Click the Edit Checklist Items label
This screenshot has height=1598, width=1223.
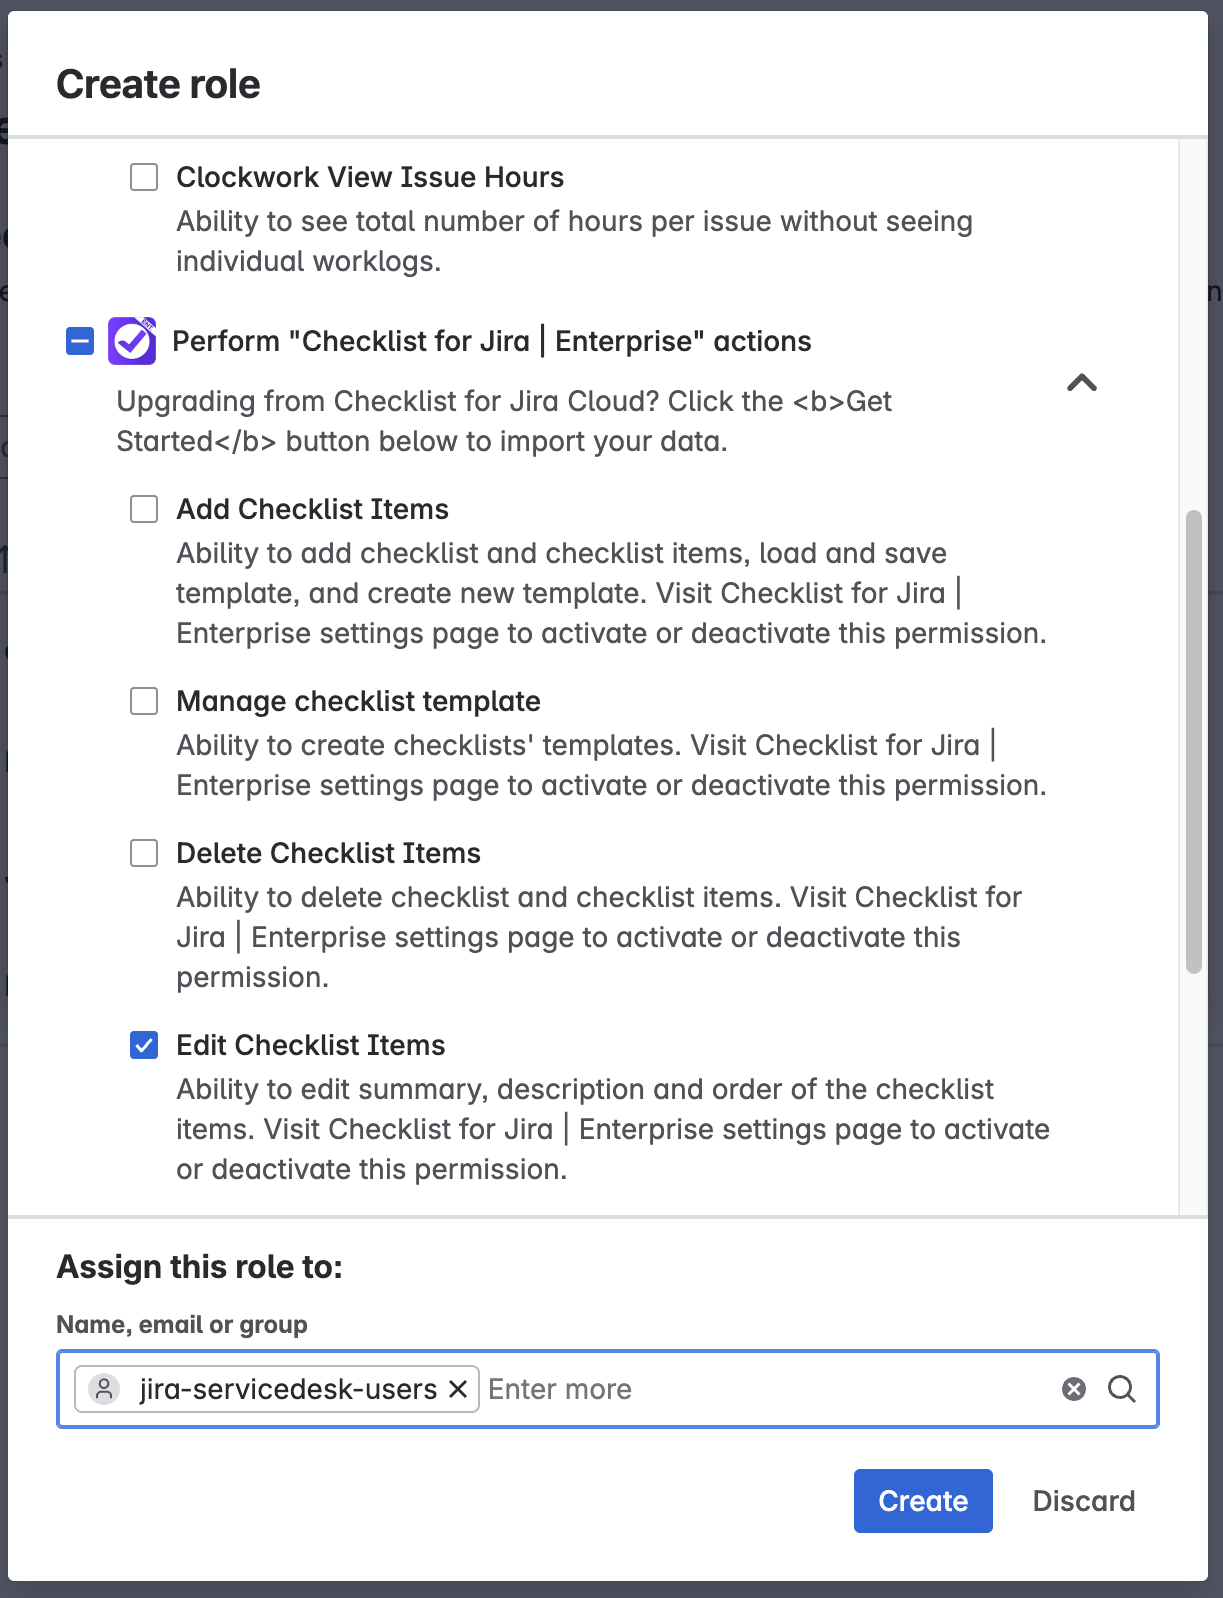[311, 1045]
